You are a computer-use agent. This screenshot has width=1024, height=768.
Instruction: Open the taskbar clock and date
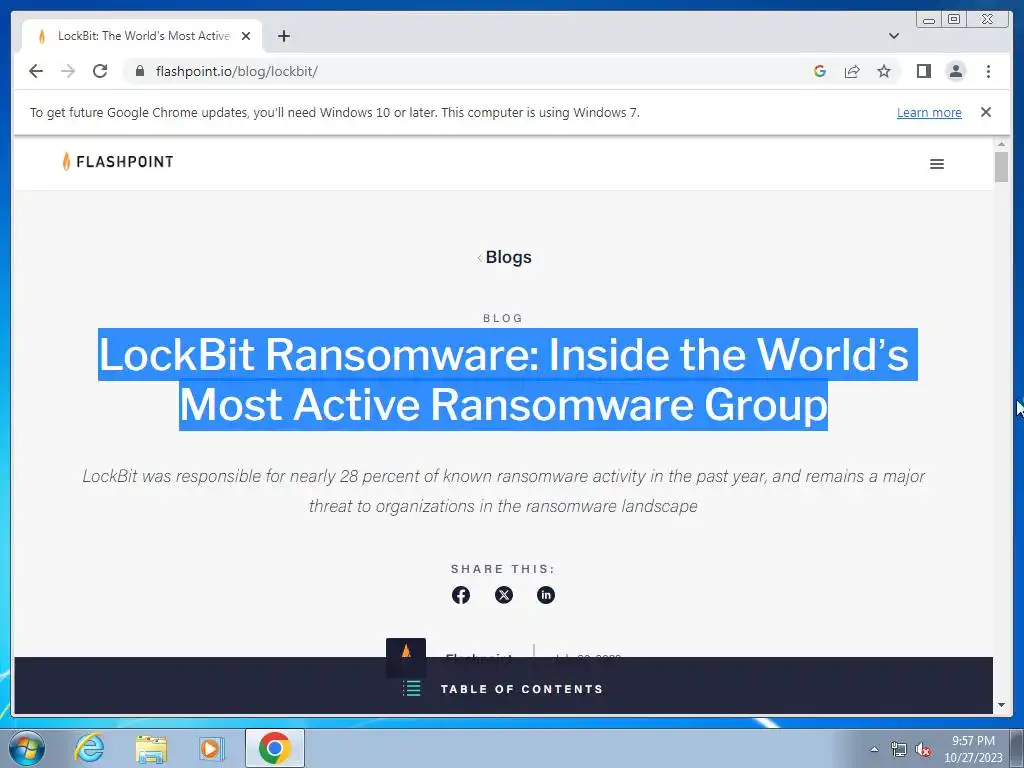click(x=973, y=749)
